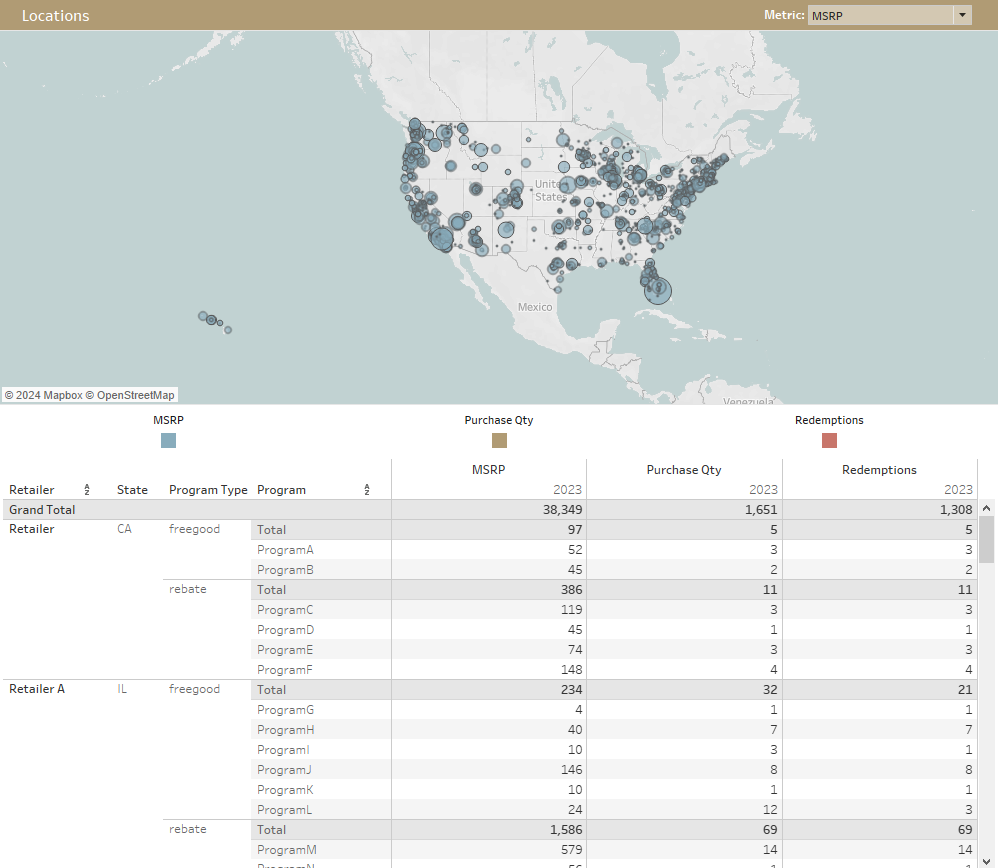This screenshot has width=998, height=868.
Task: Click the sort icon beside Retailer header
Action: coord(87,490)
